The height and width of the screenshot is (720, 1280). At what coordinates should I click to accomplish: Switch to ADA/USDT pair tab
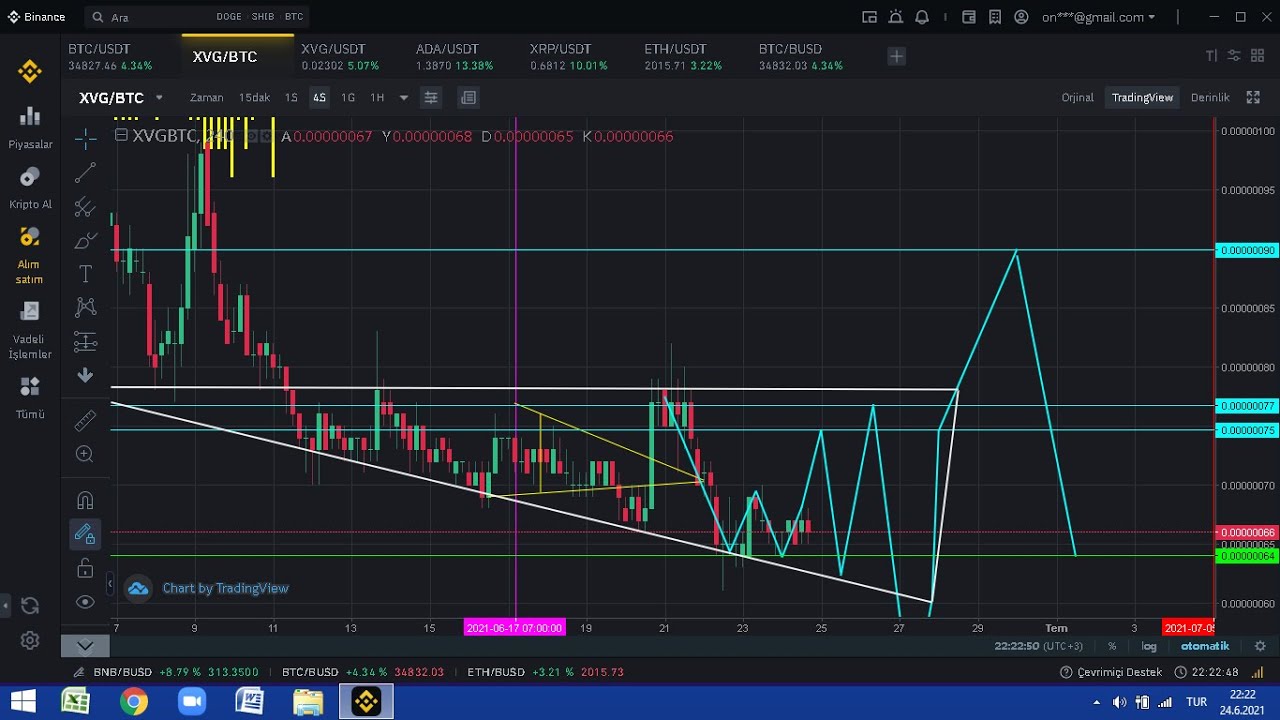tap(454, 57)
